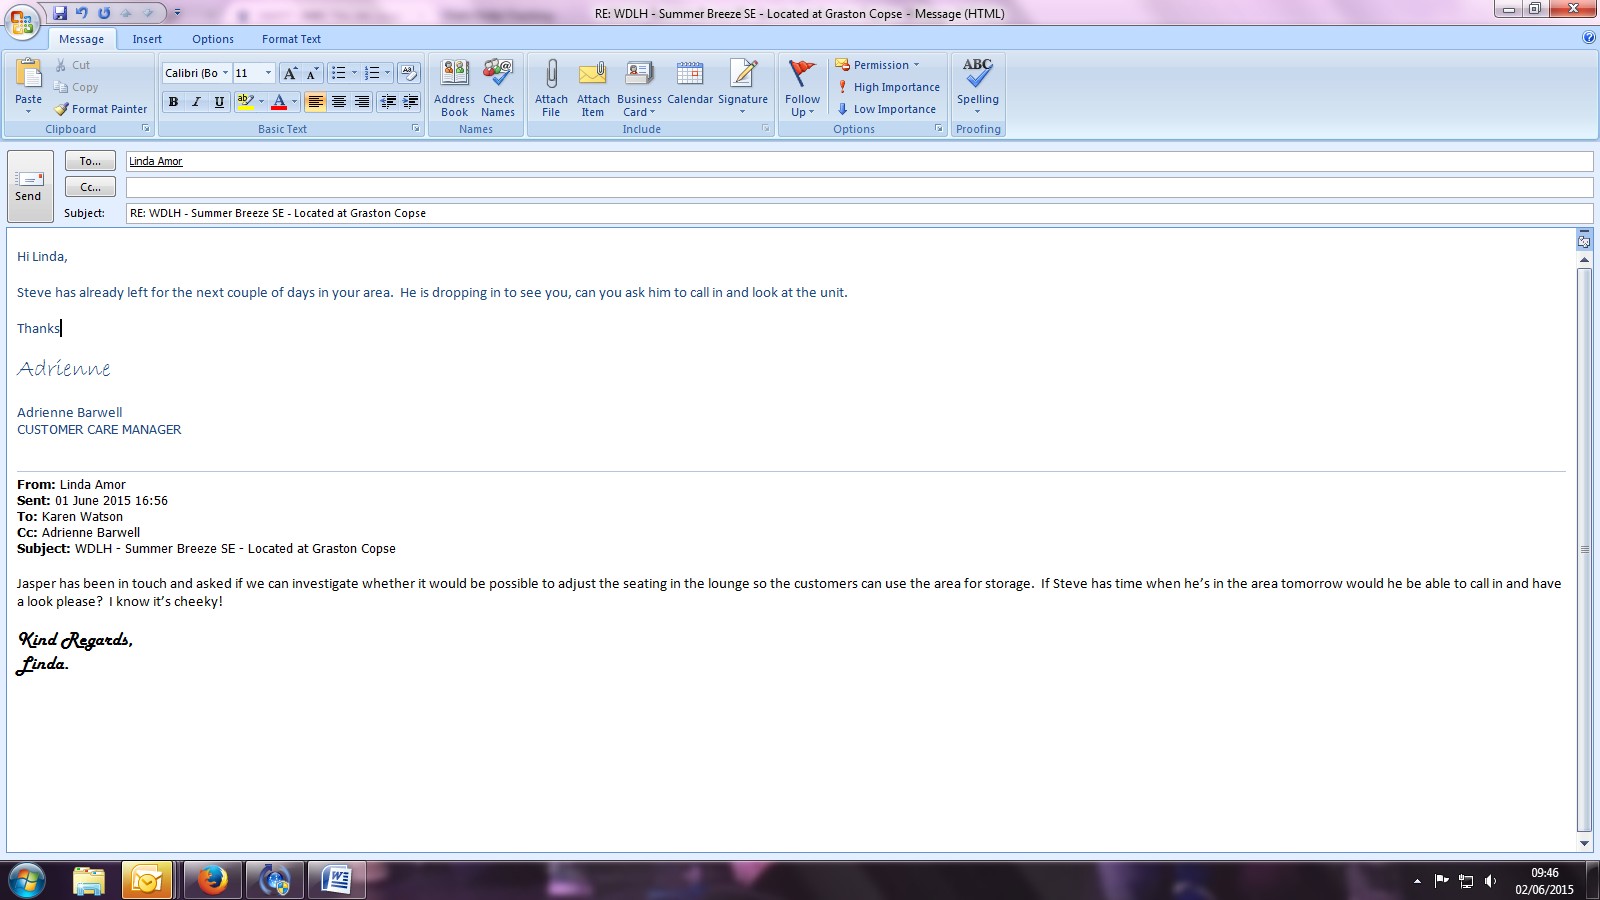
Task: Click the Cc... button
Action: pos(90,187)
